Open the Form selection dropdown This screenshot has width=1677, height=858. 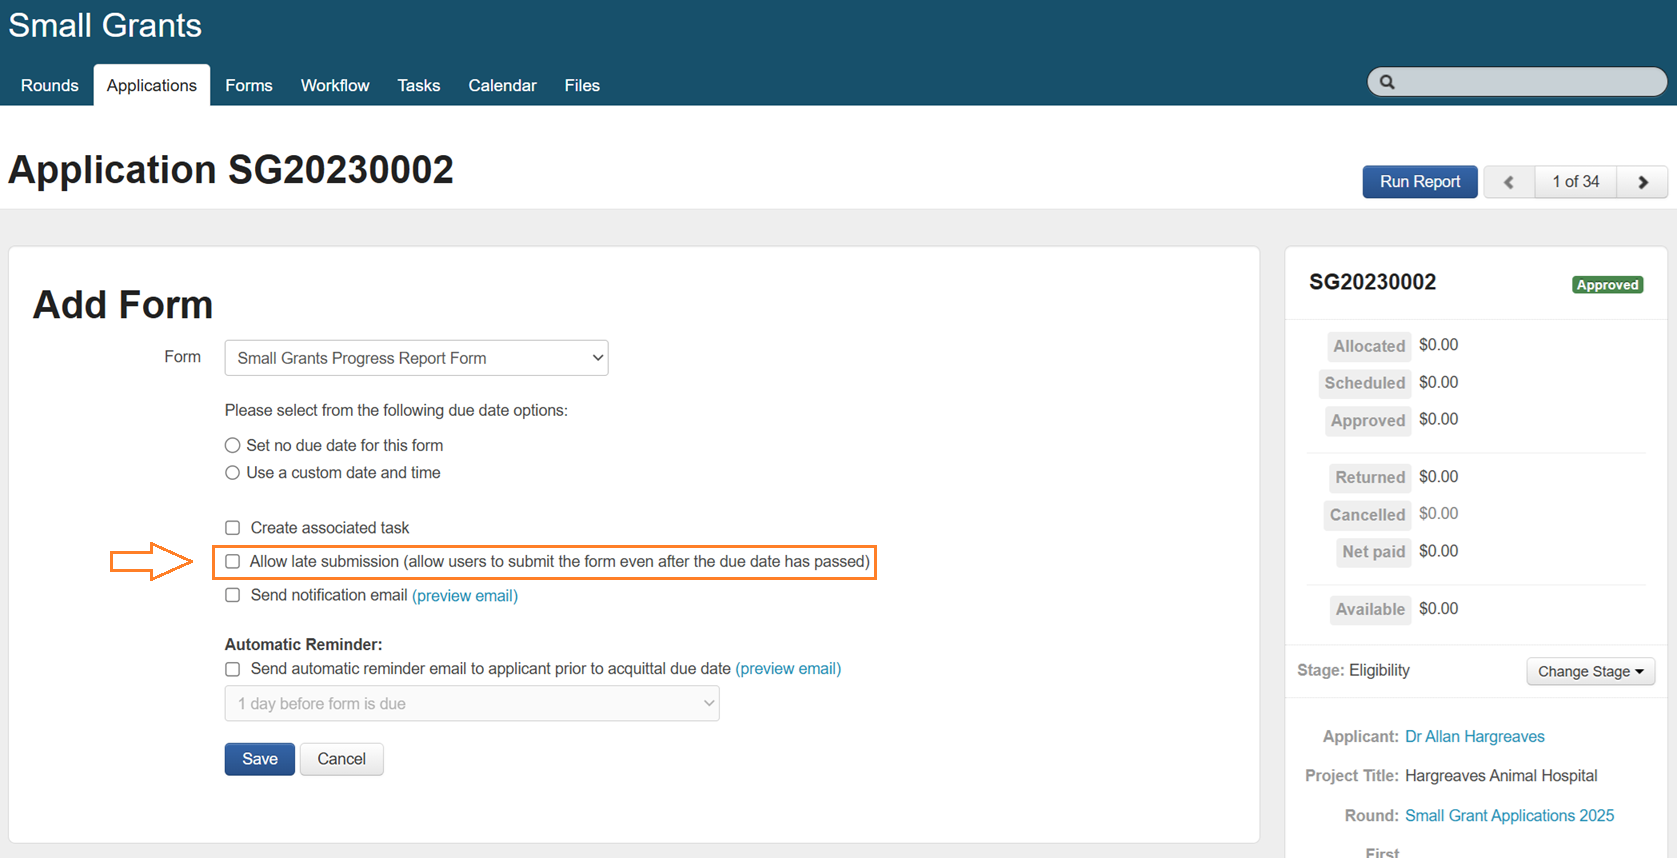click(x=416, y=358)
